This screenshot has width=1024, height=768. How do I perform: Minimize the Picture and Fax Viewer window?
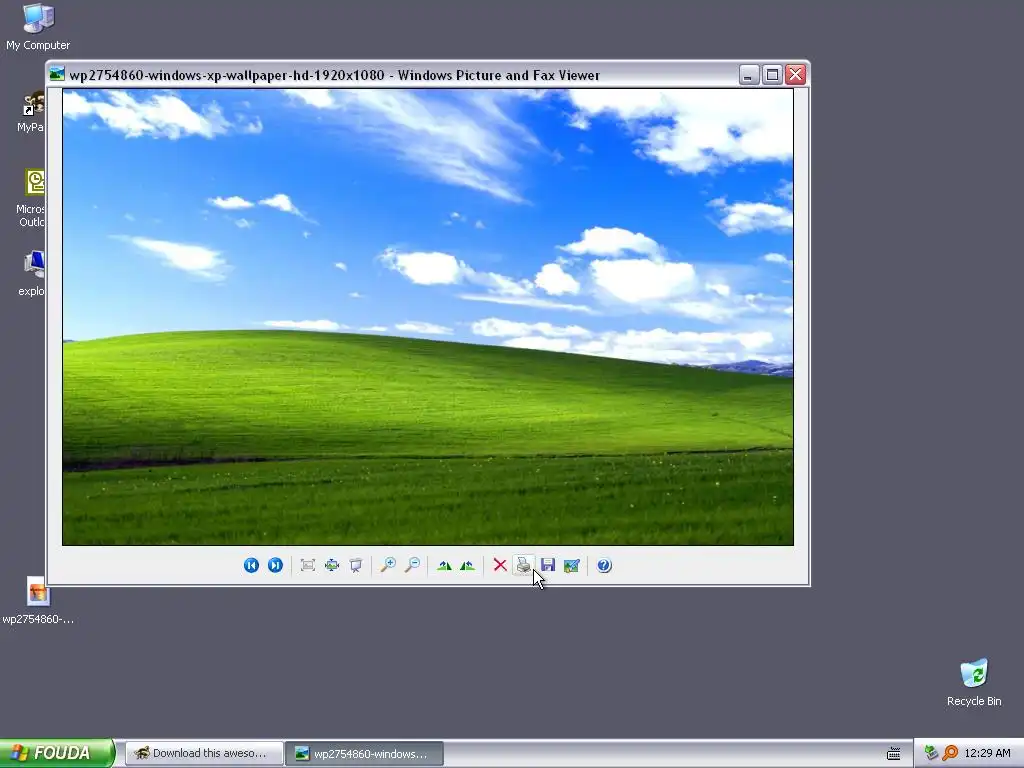coord(748,75)
